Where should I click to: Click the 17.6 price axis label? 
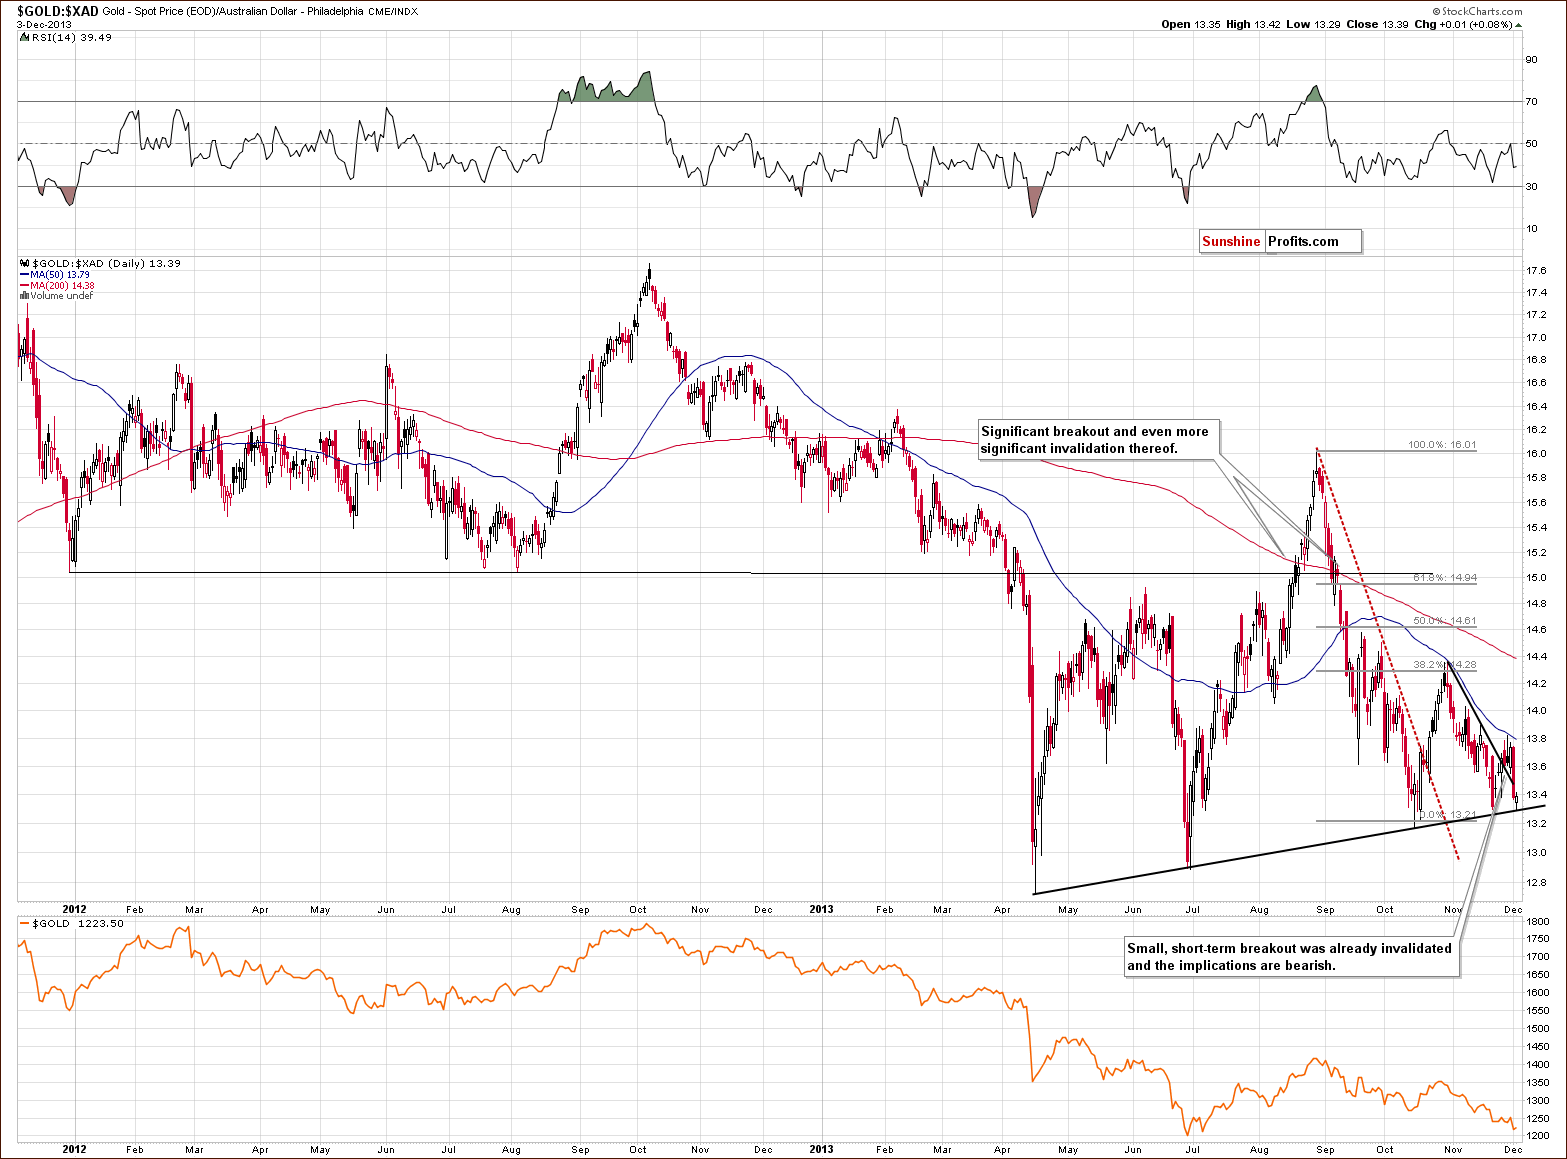coord(1536,271)
